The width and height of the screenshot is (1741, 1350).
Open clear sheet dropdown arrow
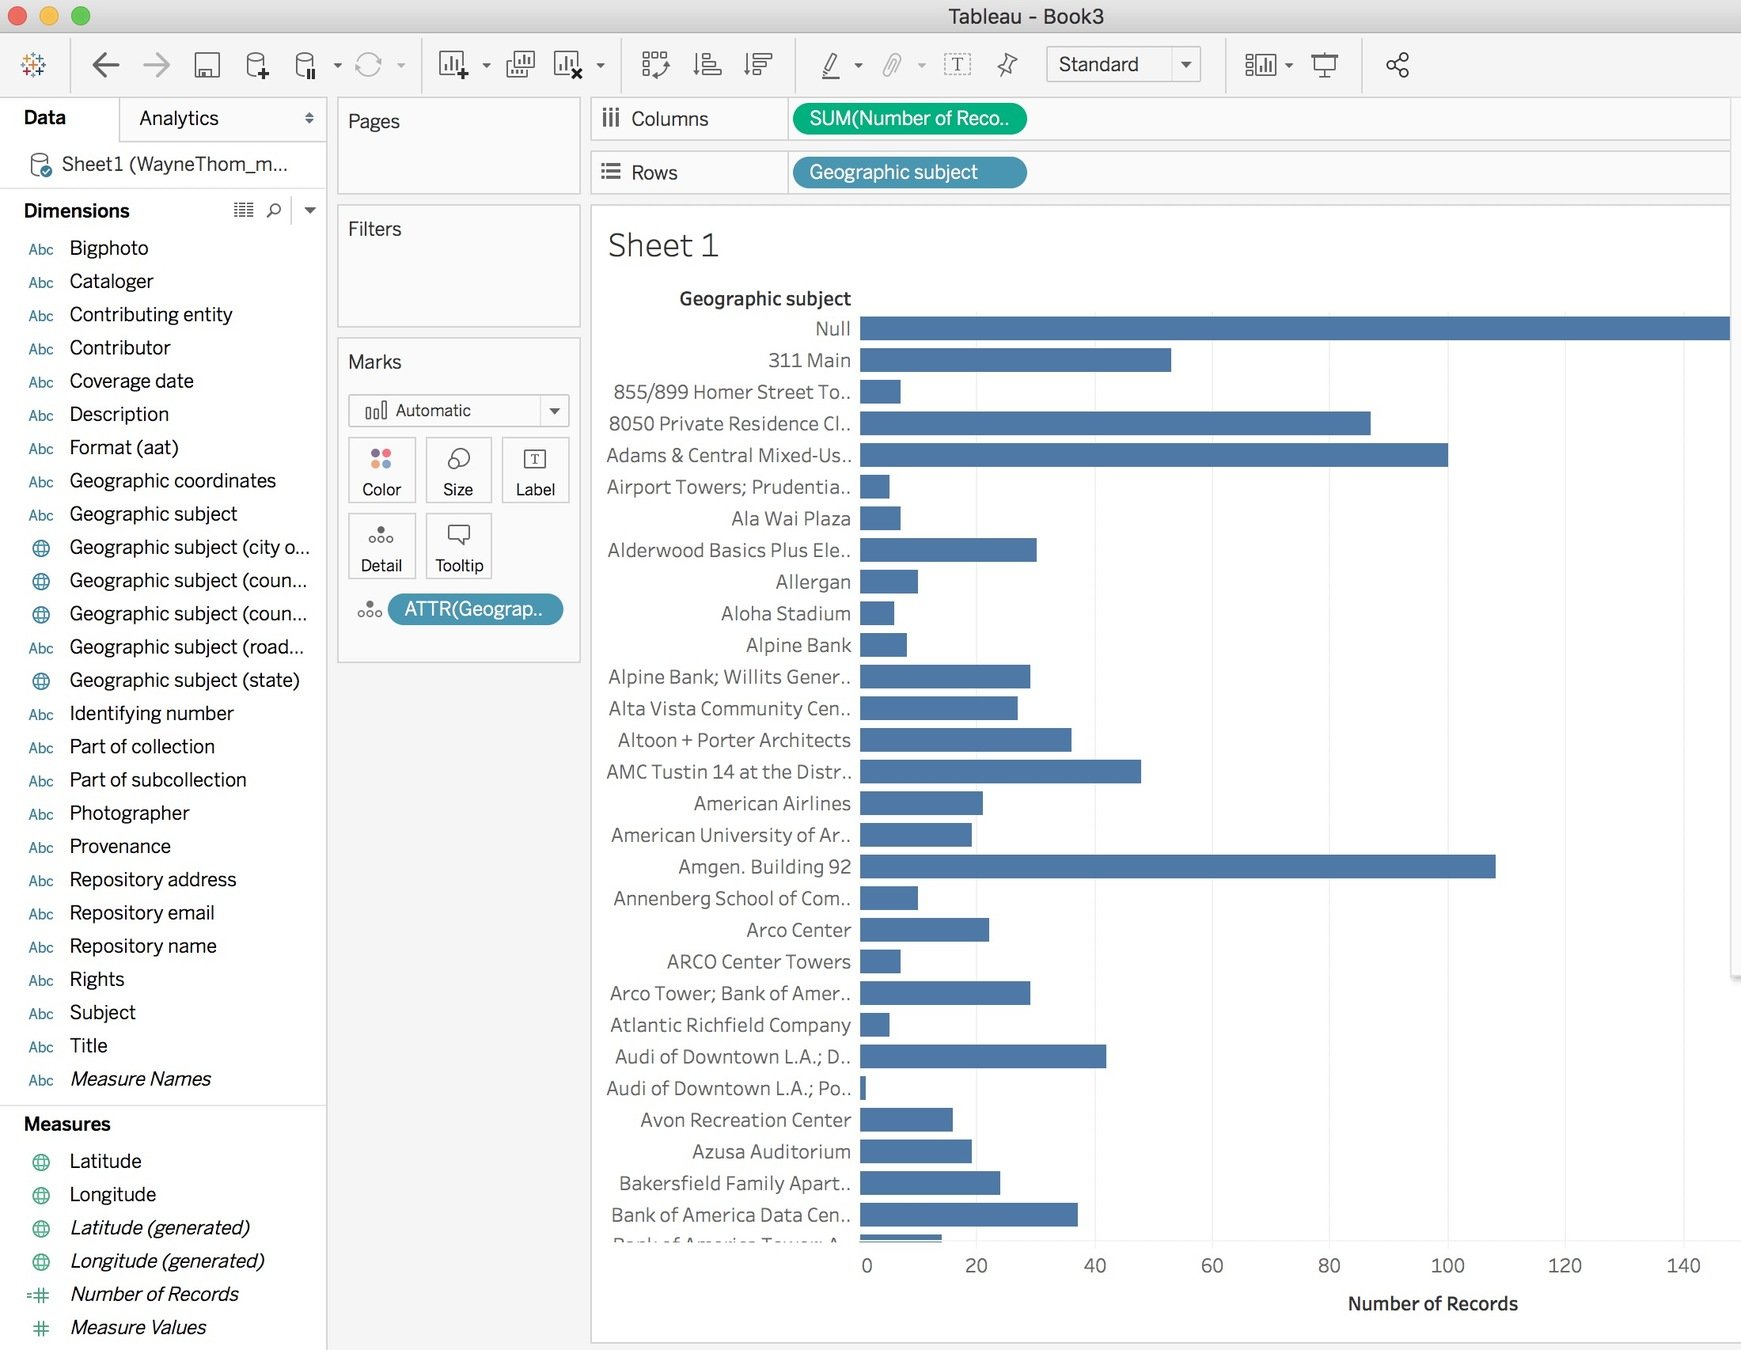(600, 66)
